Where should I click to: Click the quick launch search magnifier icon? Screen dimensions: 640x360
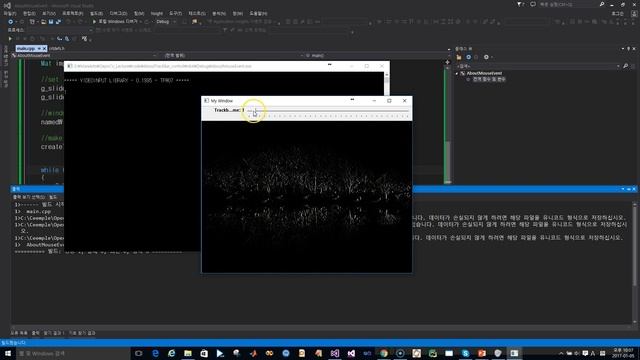click(602, 4)
